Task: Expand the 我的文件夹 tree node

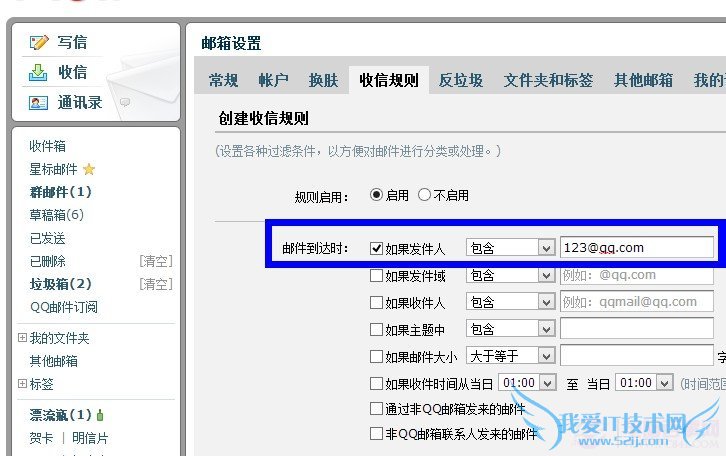Action: [x=22, y=337]
